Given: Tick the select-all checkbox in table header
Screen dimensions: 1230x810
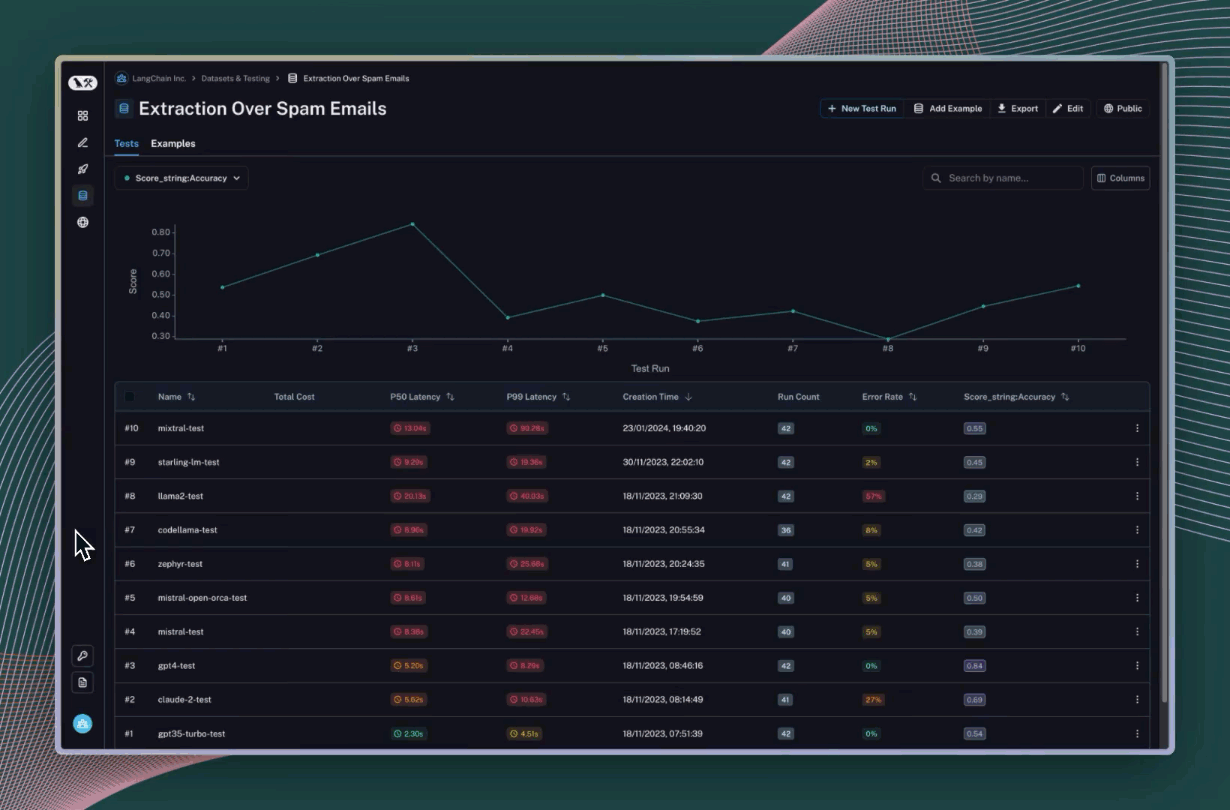Looking at the screenshot, I should 129,397.
